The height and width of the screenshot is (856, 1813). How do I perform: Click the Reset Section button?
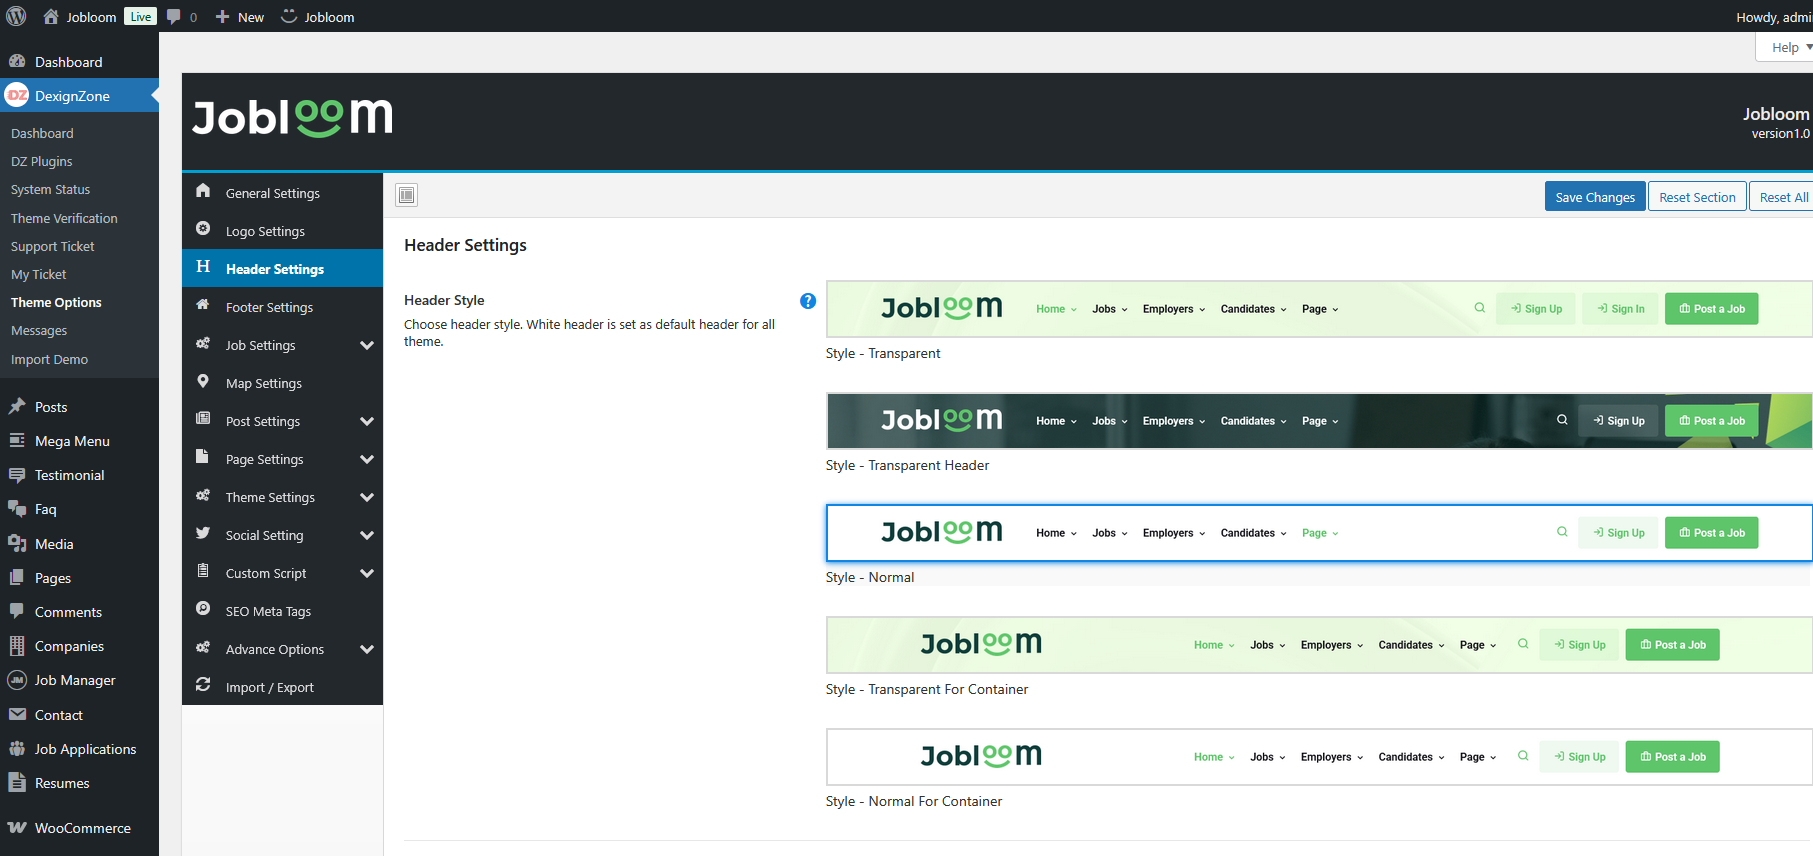1696,197
